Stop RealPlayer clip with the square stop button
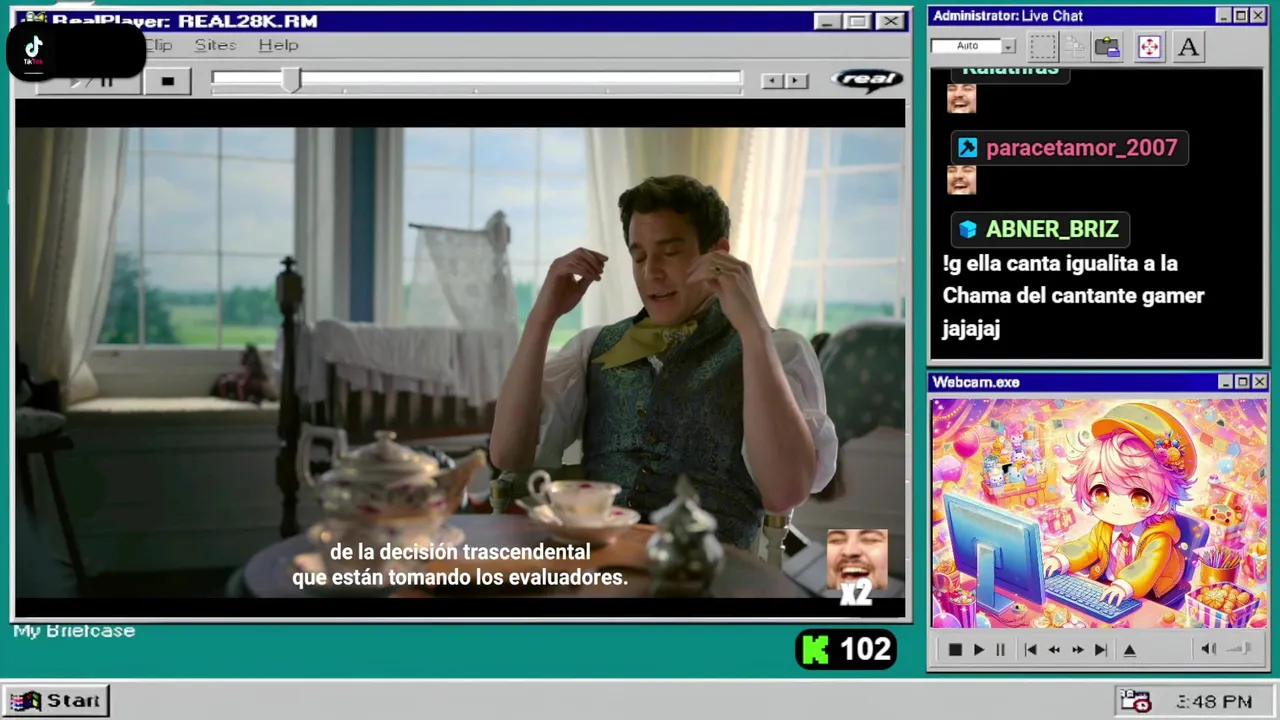The width and height of the screenshot is (1280, 720). 167,81
